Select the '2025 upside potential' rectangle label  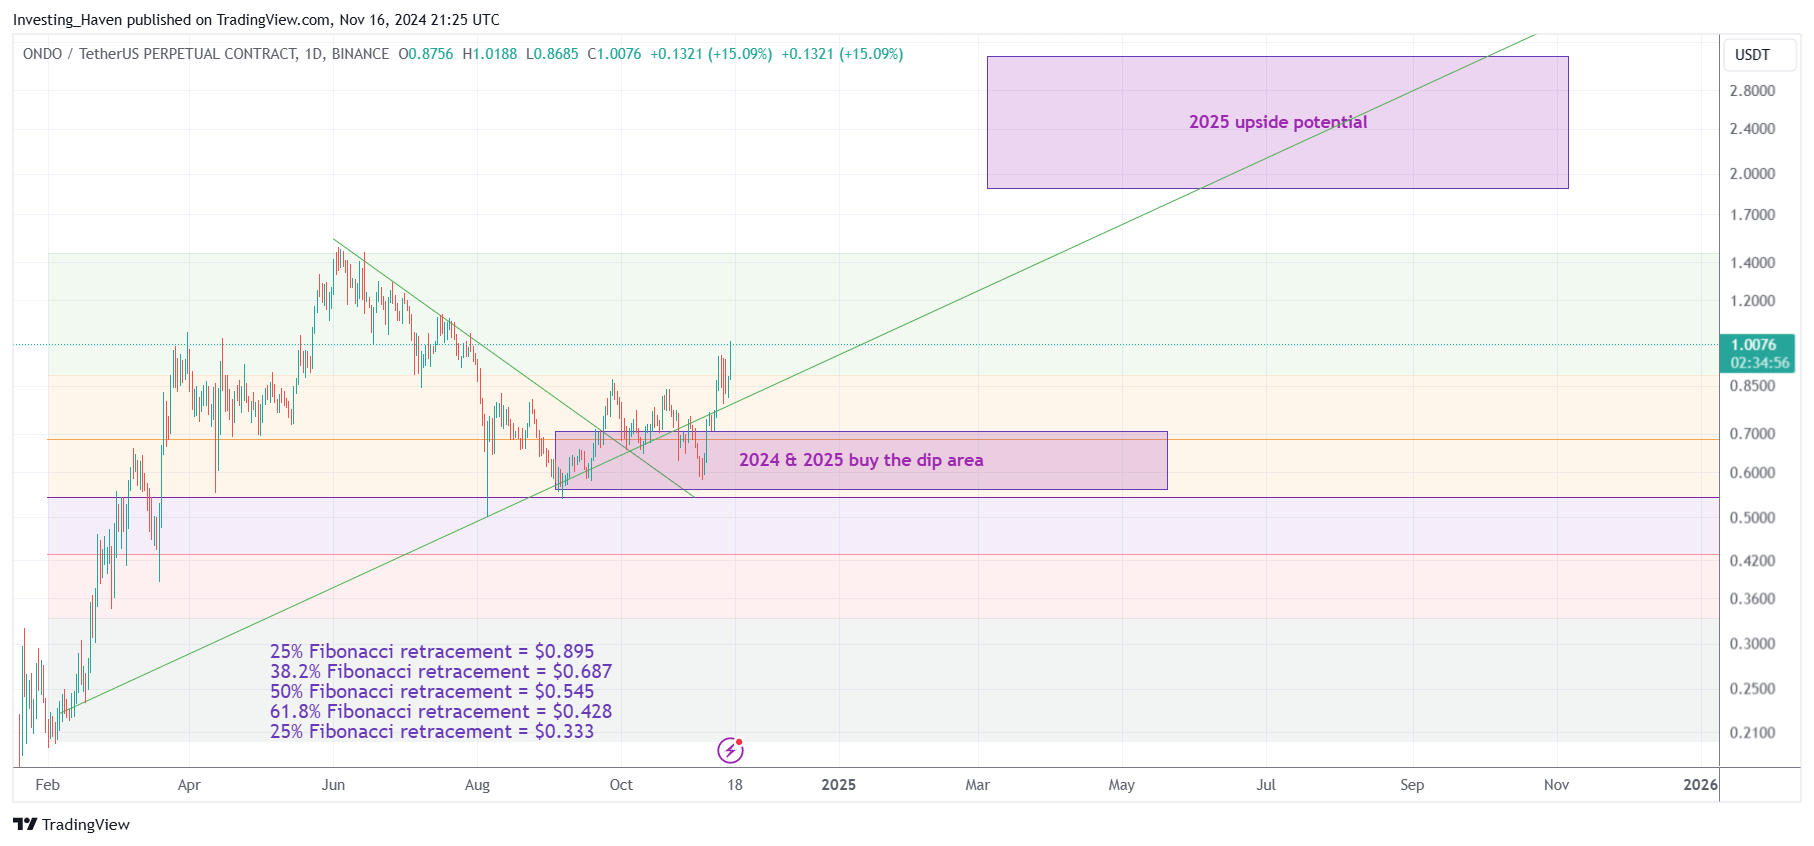tap(1277, 122)
